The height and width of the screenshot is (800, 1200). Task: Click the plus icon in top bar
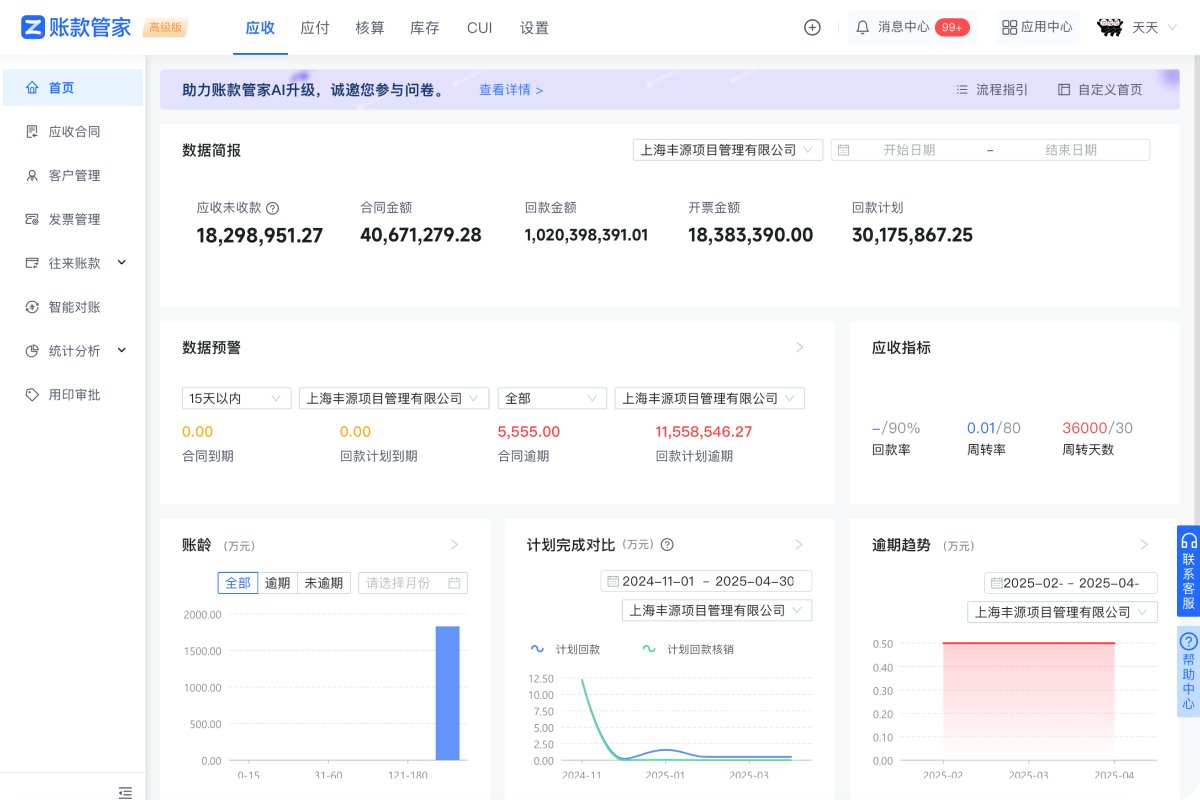812,28
